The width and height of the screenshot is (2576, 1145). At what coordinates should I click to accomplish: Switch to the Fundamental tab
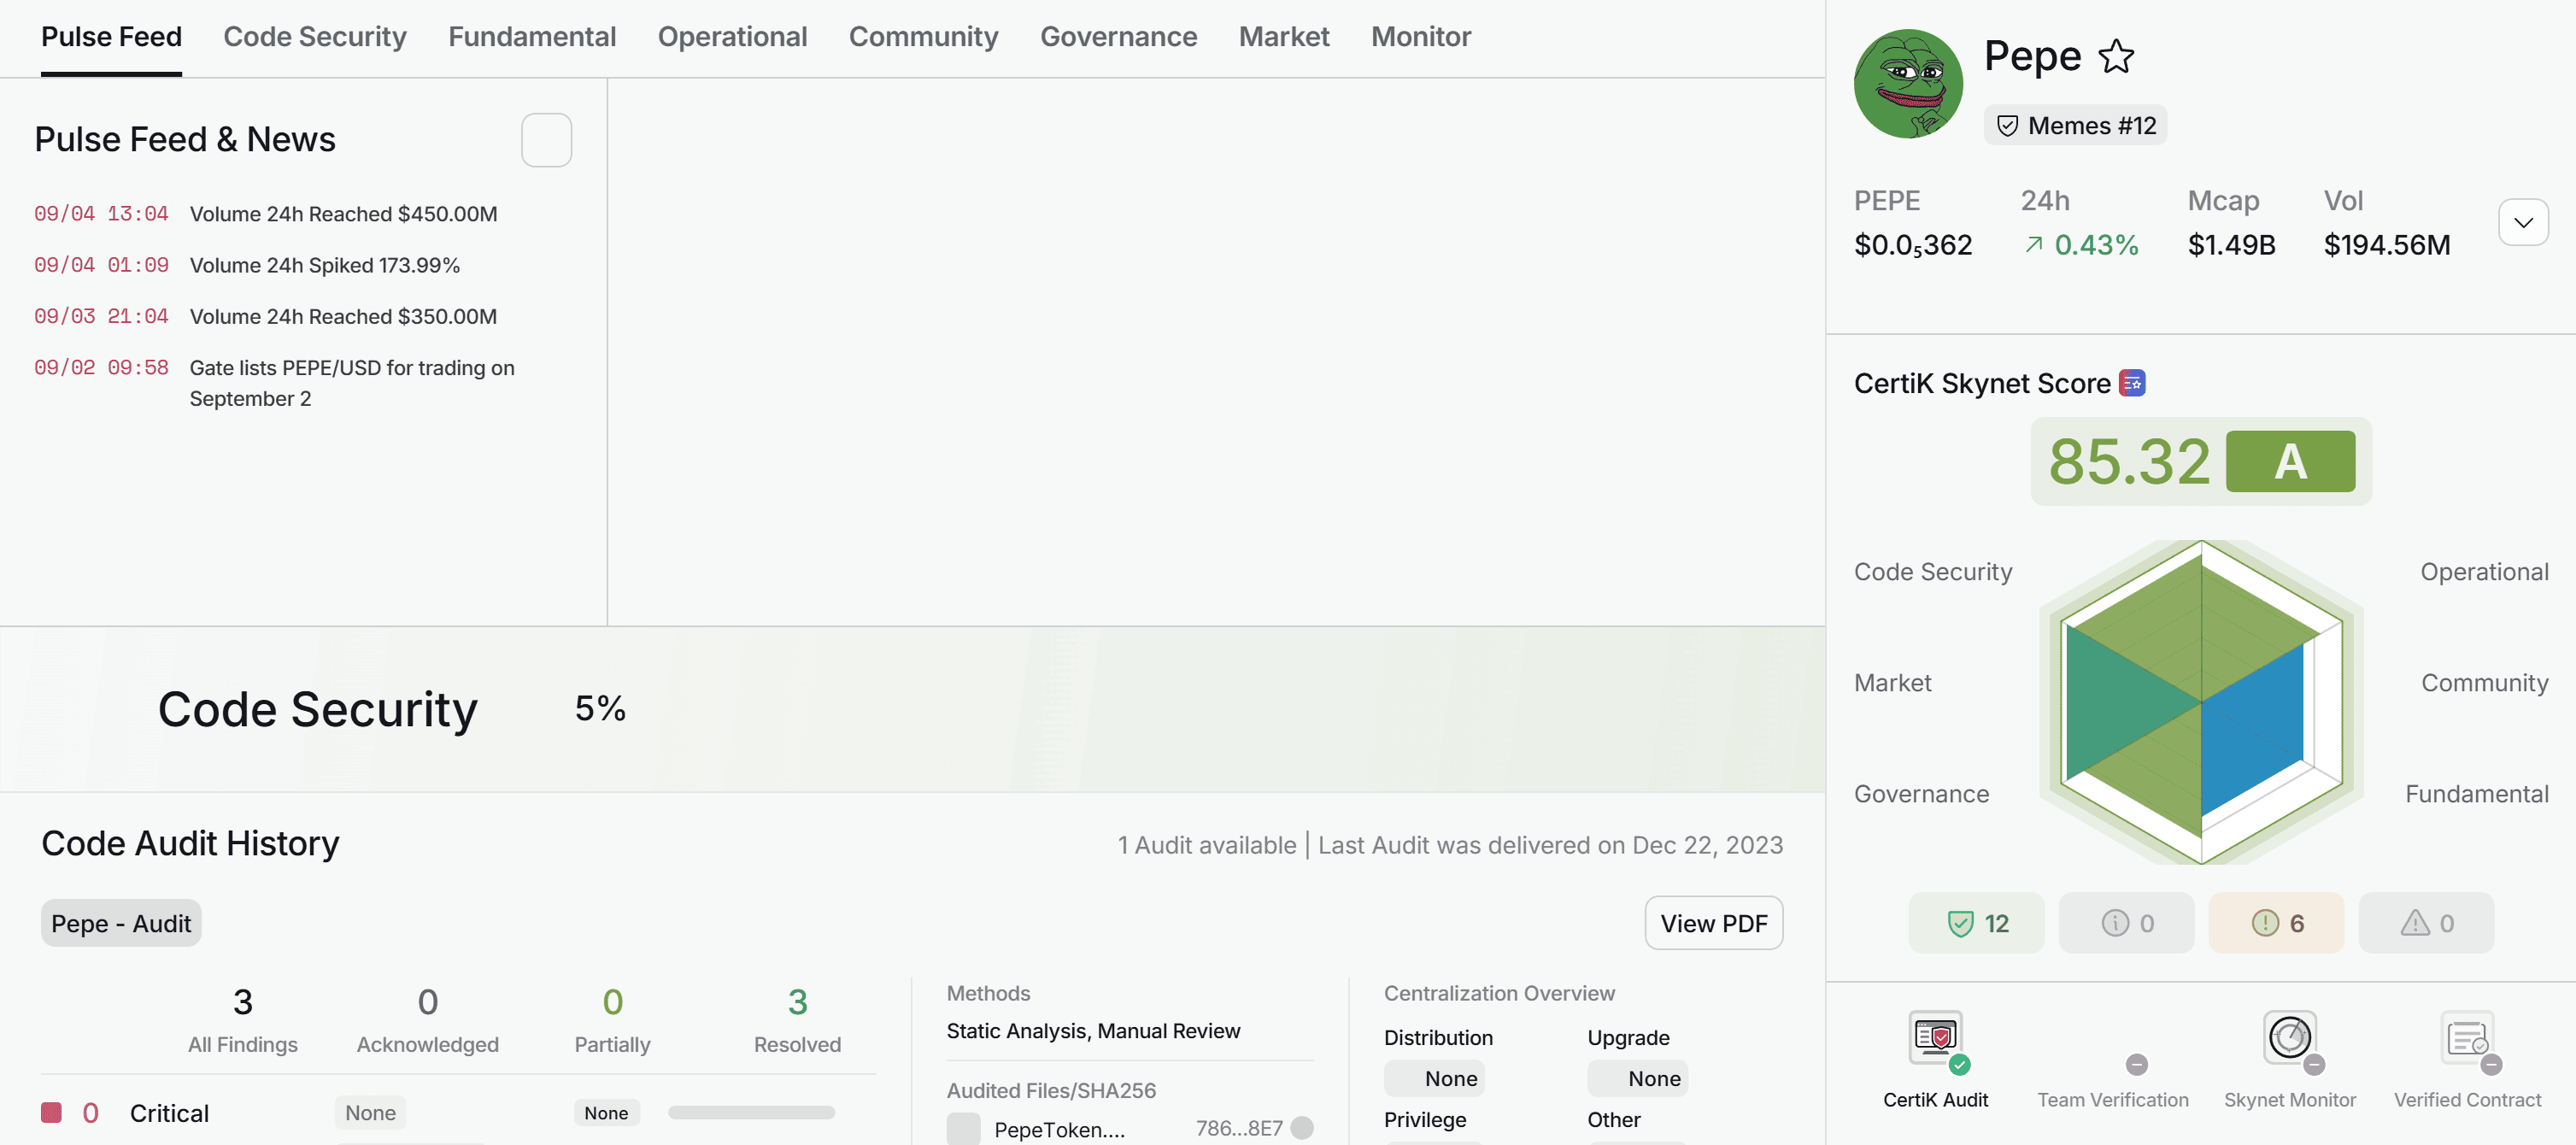pyautogui.click(x=532, y=37)
